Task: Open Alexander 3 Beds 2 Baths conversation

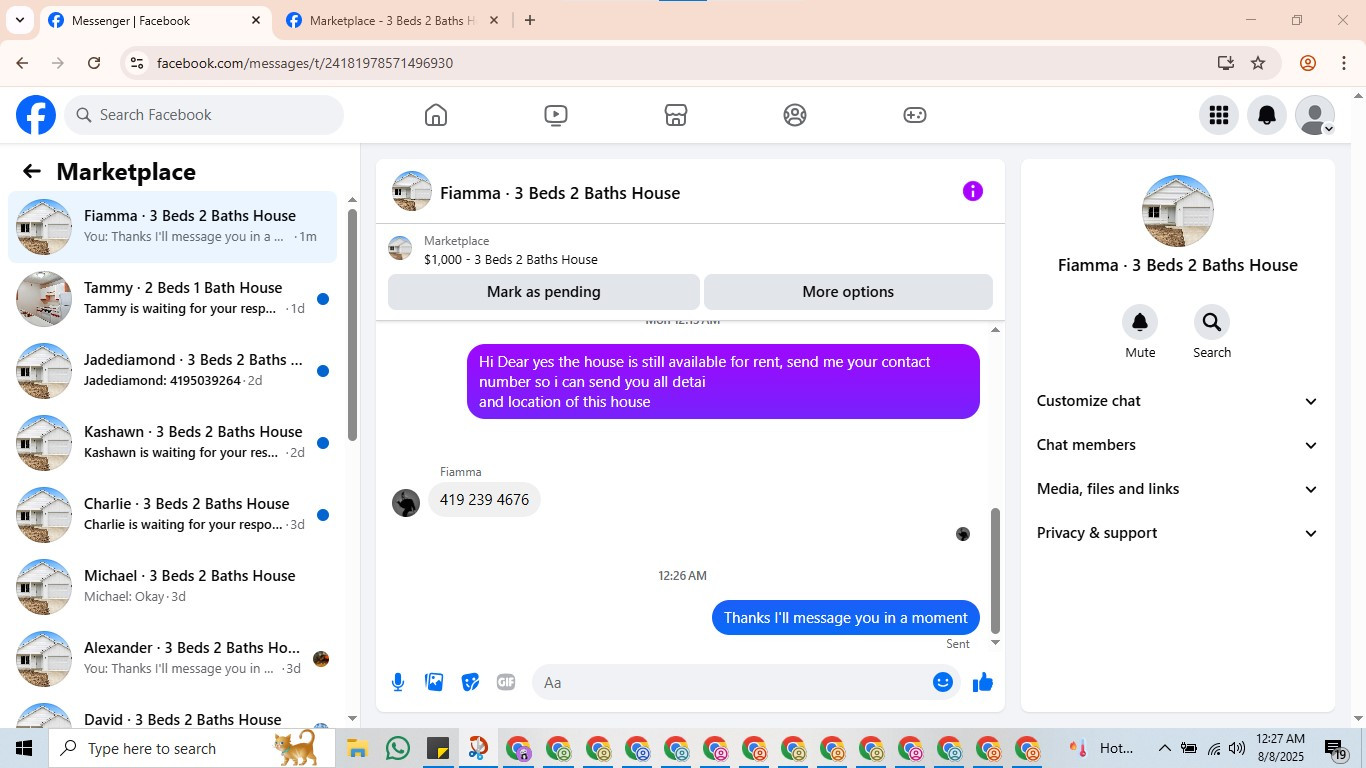Action: click(x=173, y=659)
